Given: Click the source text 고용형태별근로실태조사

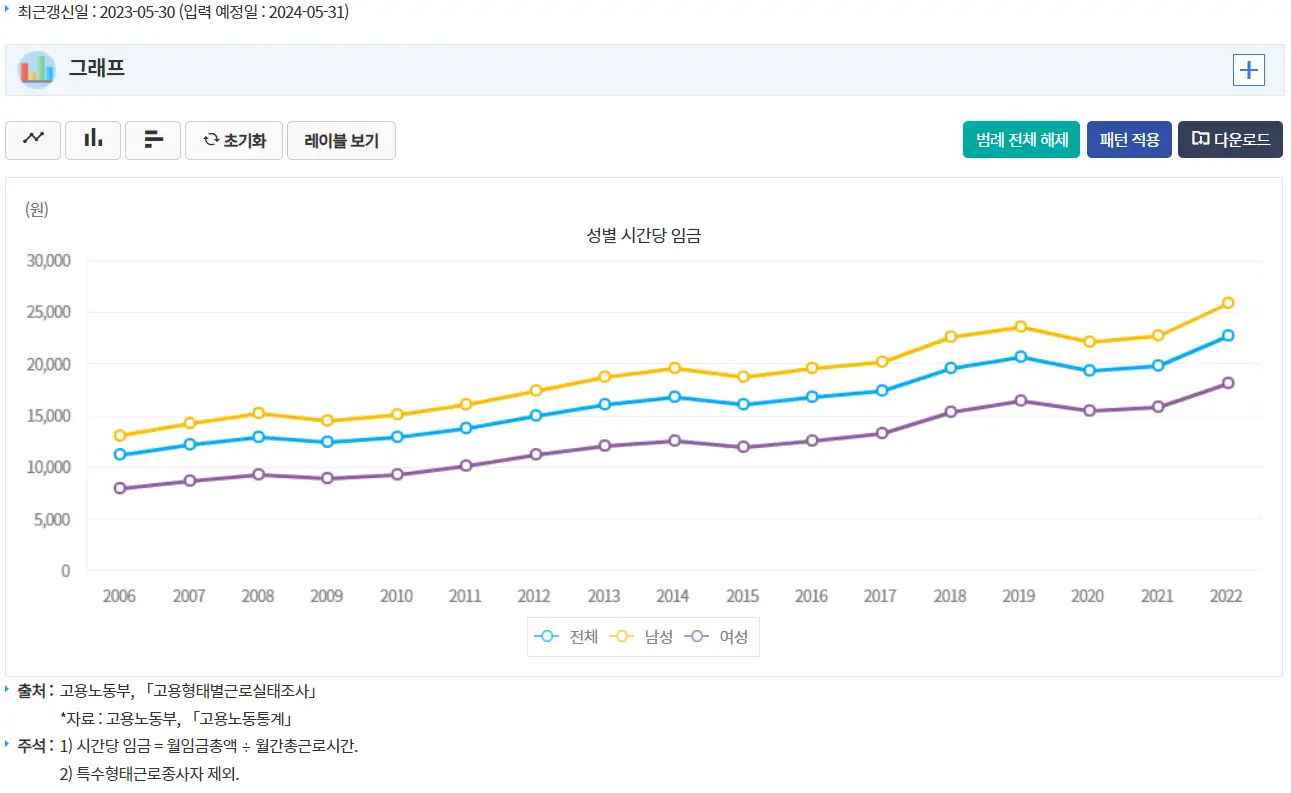Looking at the screenshot, I should pyautogui.click(x=231, y=691).
